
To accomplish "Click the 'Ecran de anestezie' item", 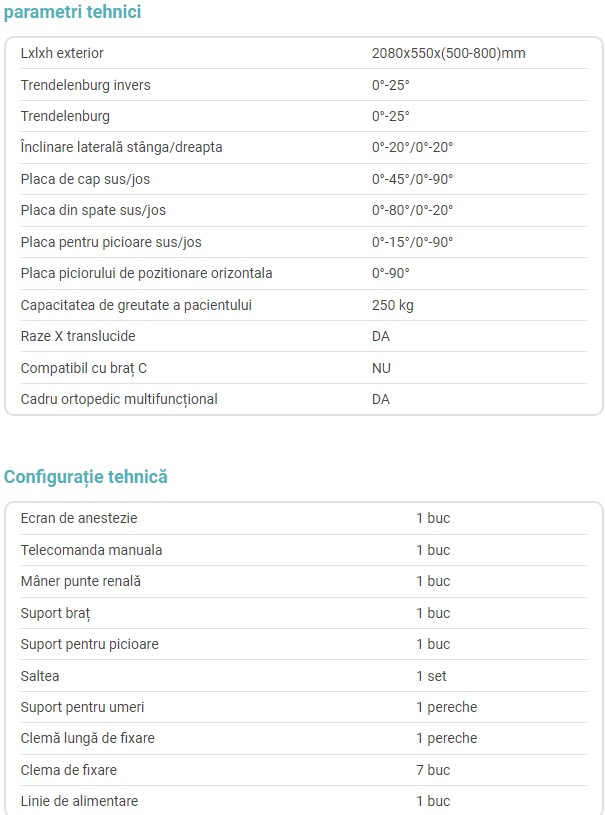I will pos(79,518).
